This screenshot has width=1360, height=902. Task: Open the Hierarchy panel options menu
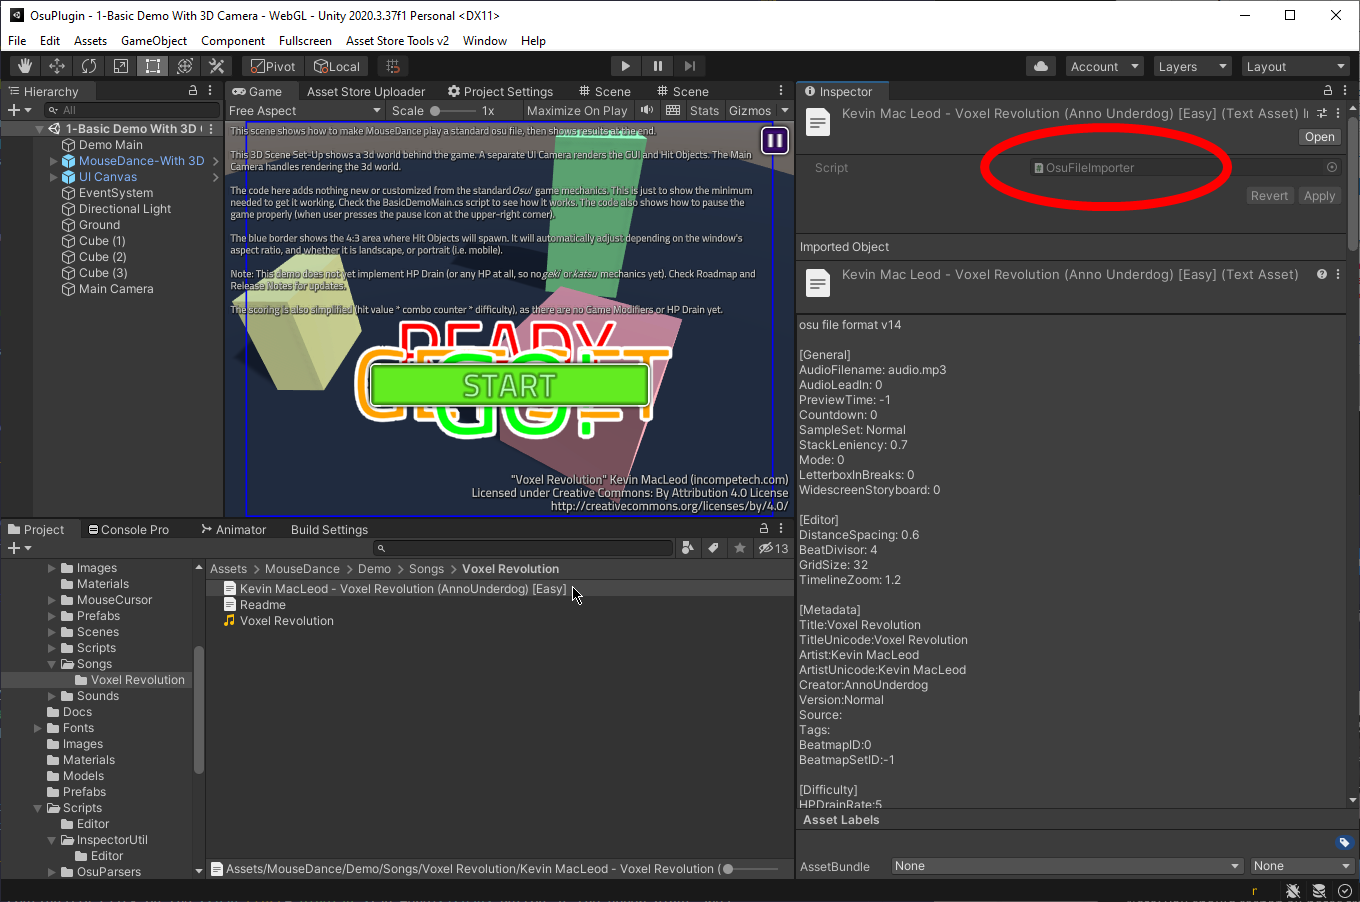tap(210, 90)
